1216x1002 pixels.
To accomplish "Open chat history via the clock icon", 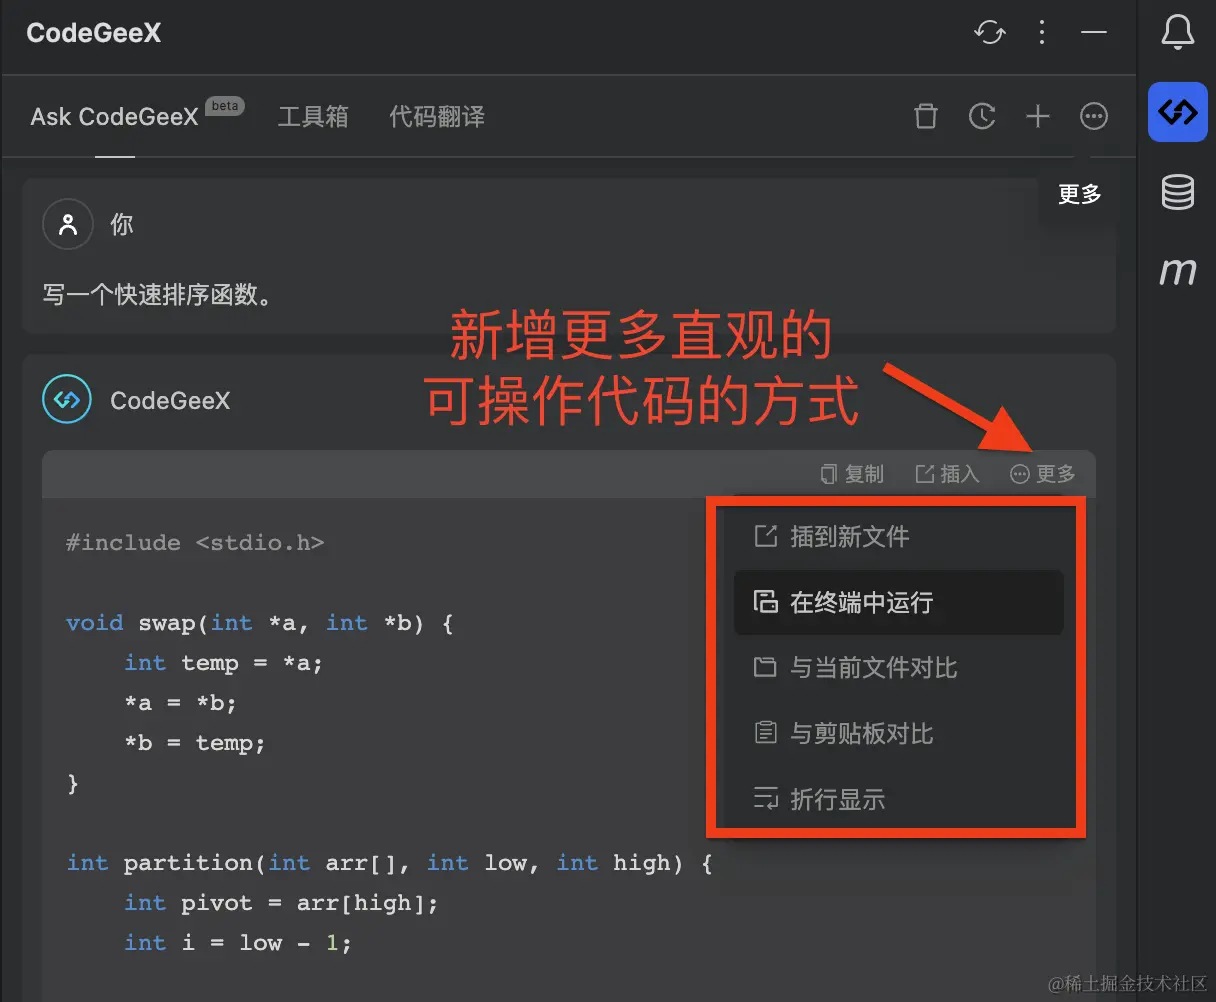I will point(982,116).
